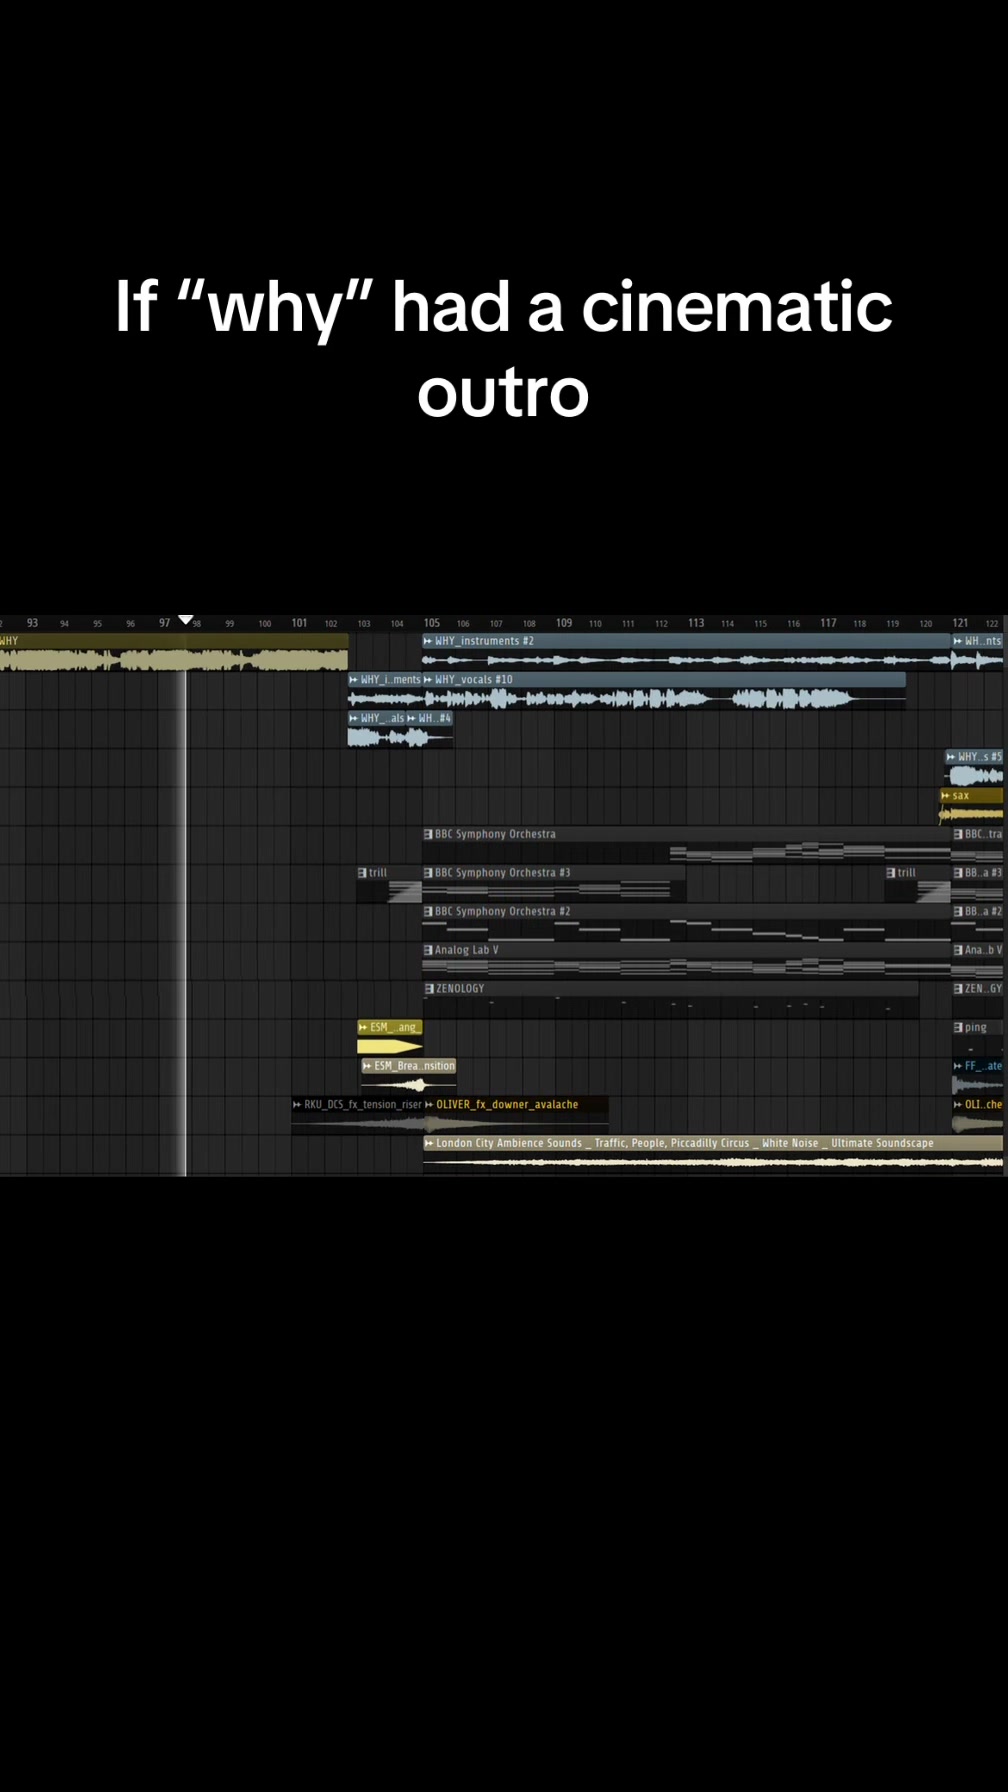
Task: Jump to bar 105 on the ruler
Action: click(x=432, y=623)
